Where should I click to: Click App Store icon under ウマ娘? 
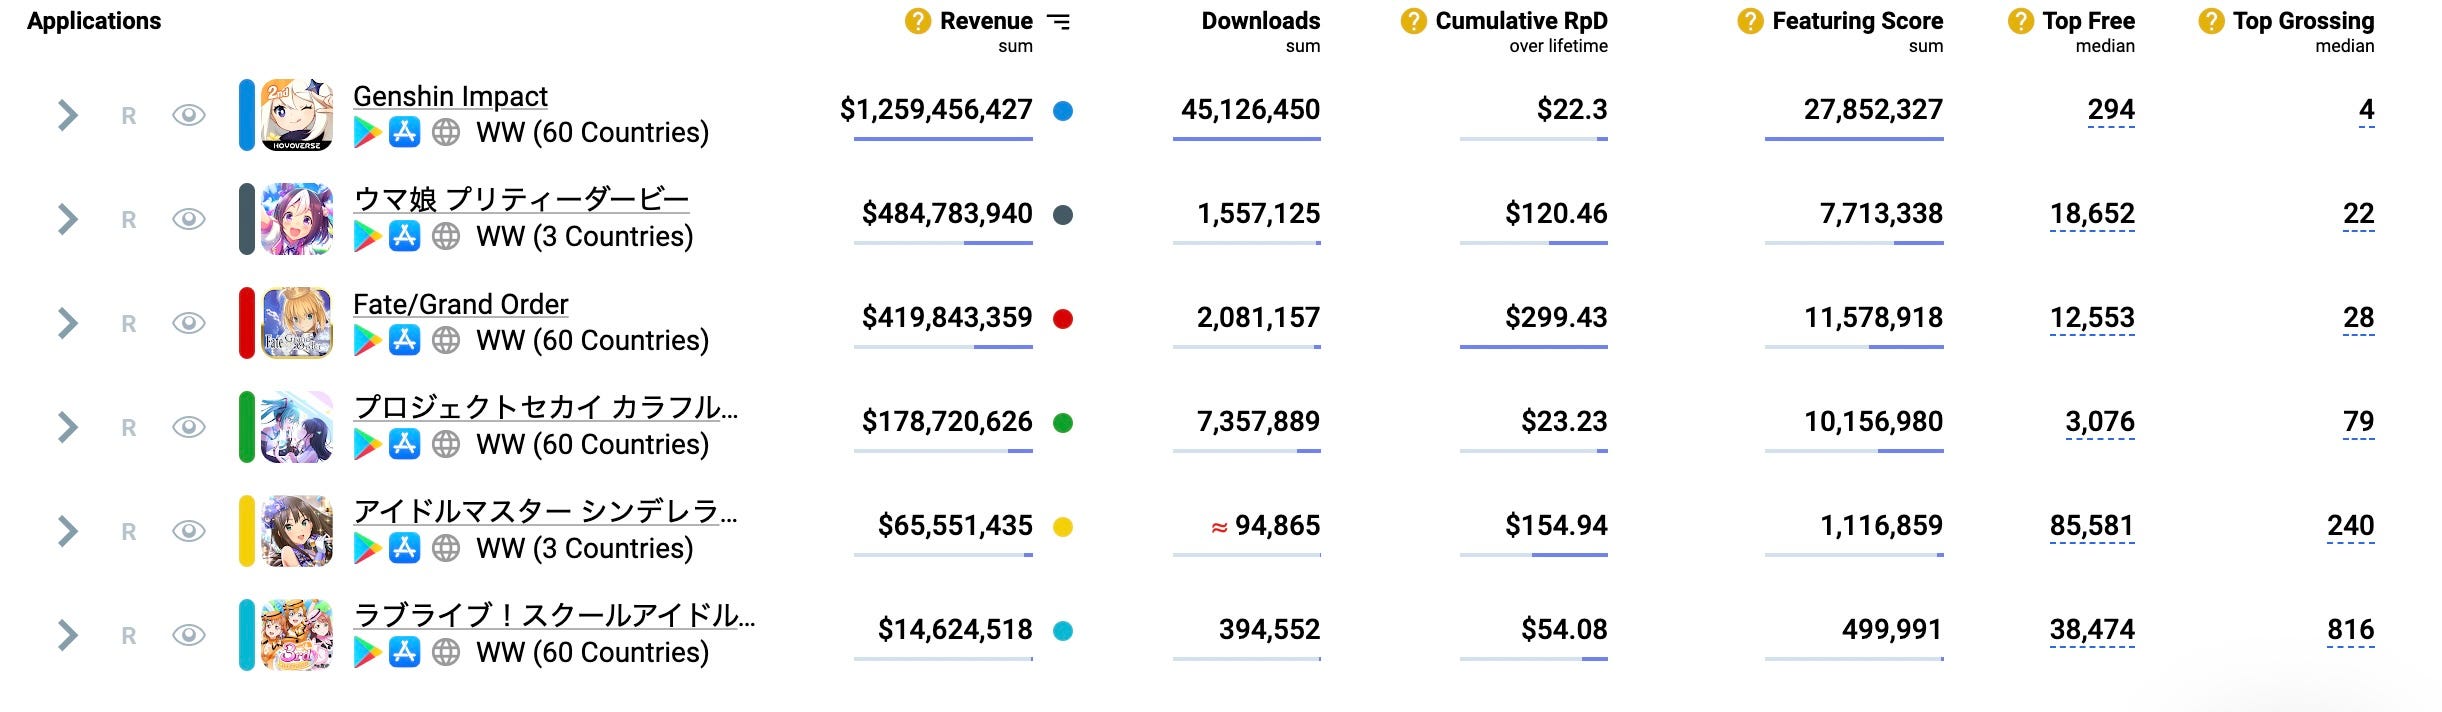[404, 235]
